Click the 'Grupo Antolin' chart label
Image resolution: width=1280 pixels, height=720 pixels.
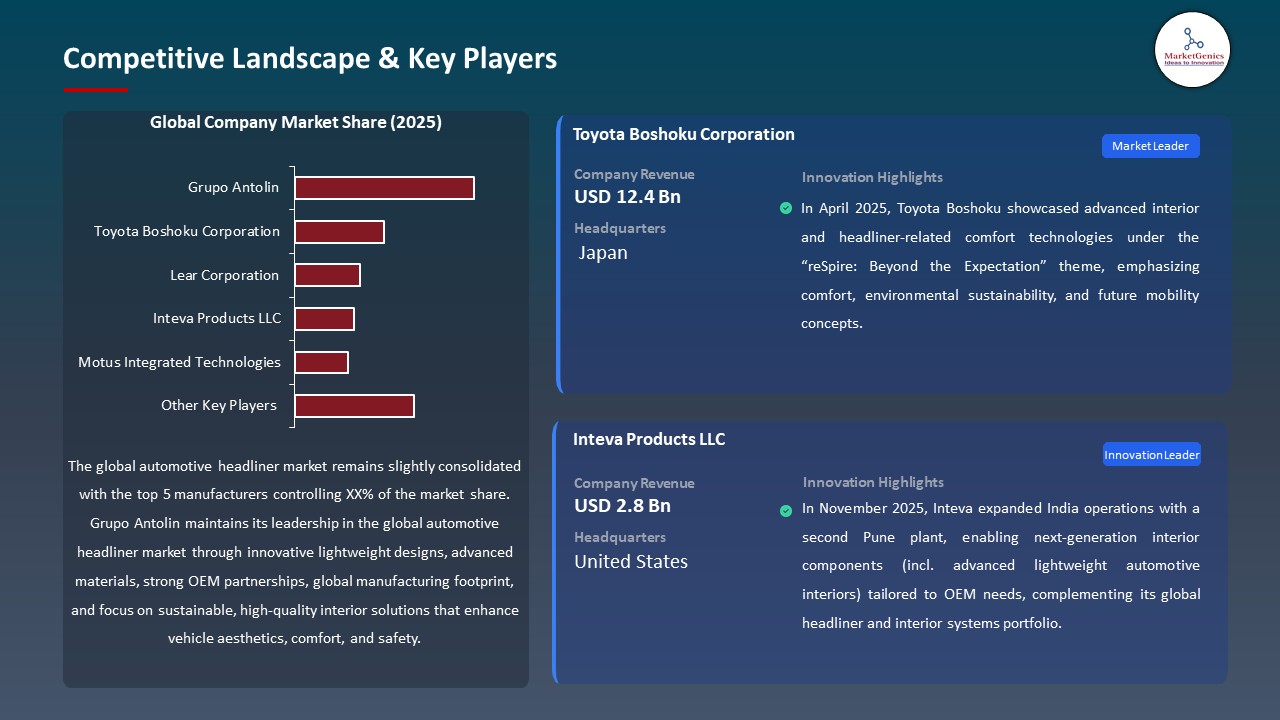click(234, 187)
